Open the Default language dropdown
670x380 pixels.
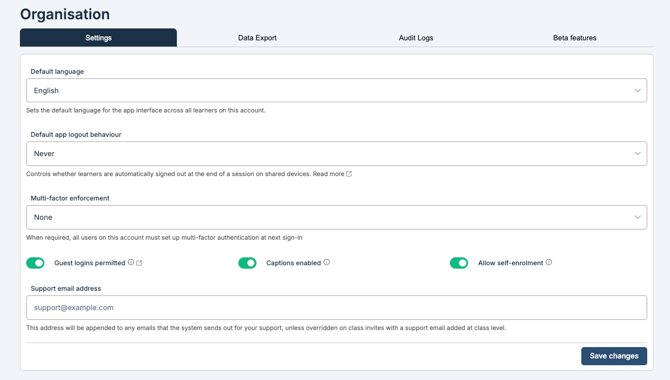point(336,90)
